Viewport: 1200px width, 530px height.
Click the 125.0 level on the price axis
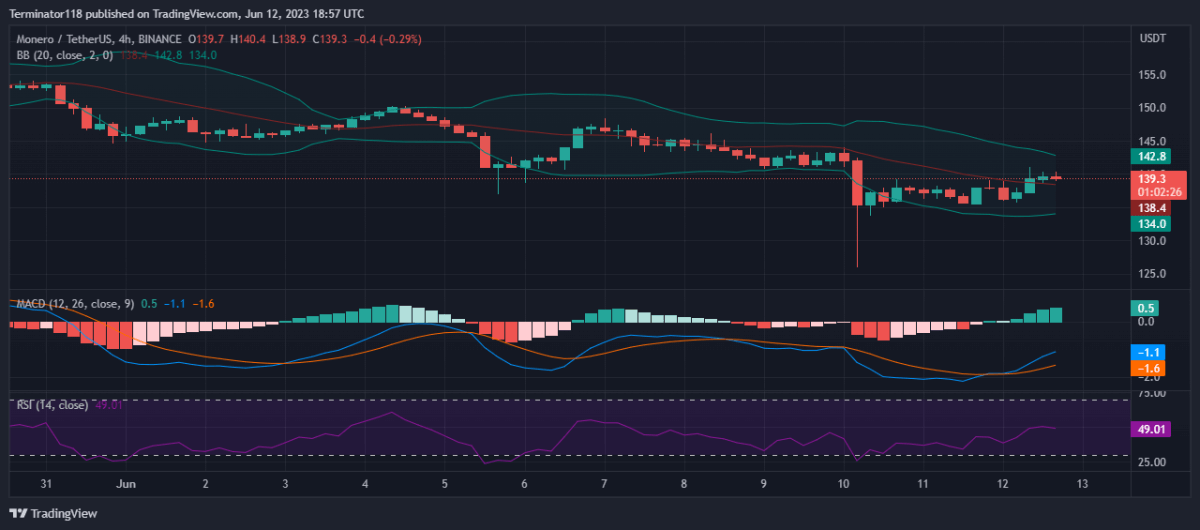(1153, 274)
